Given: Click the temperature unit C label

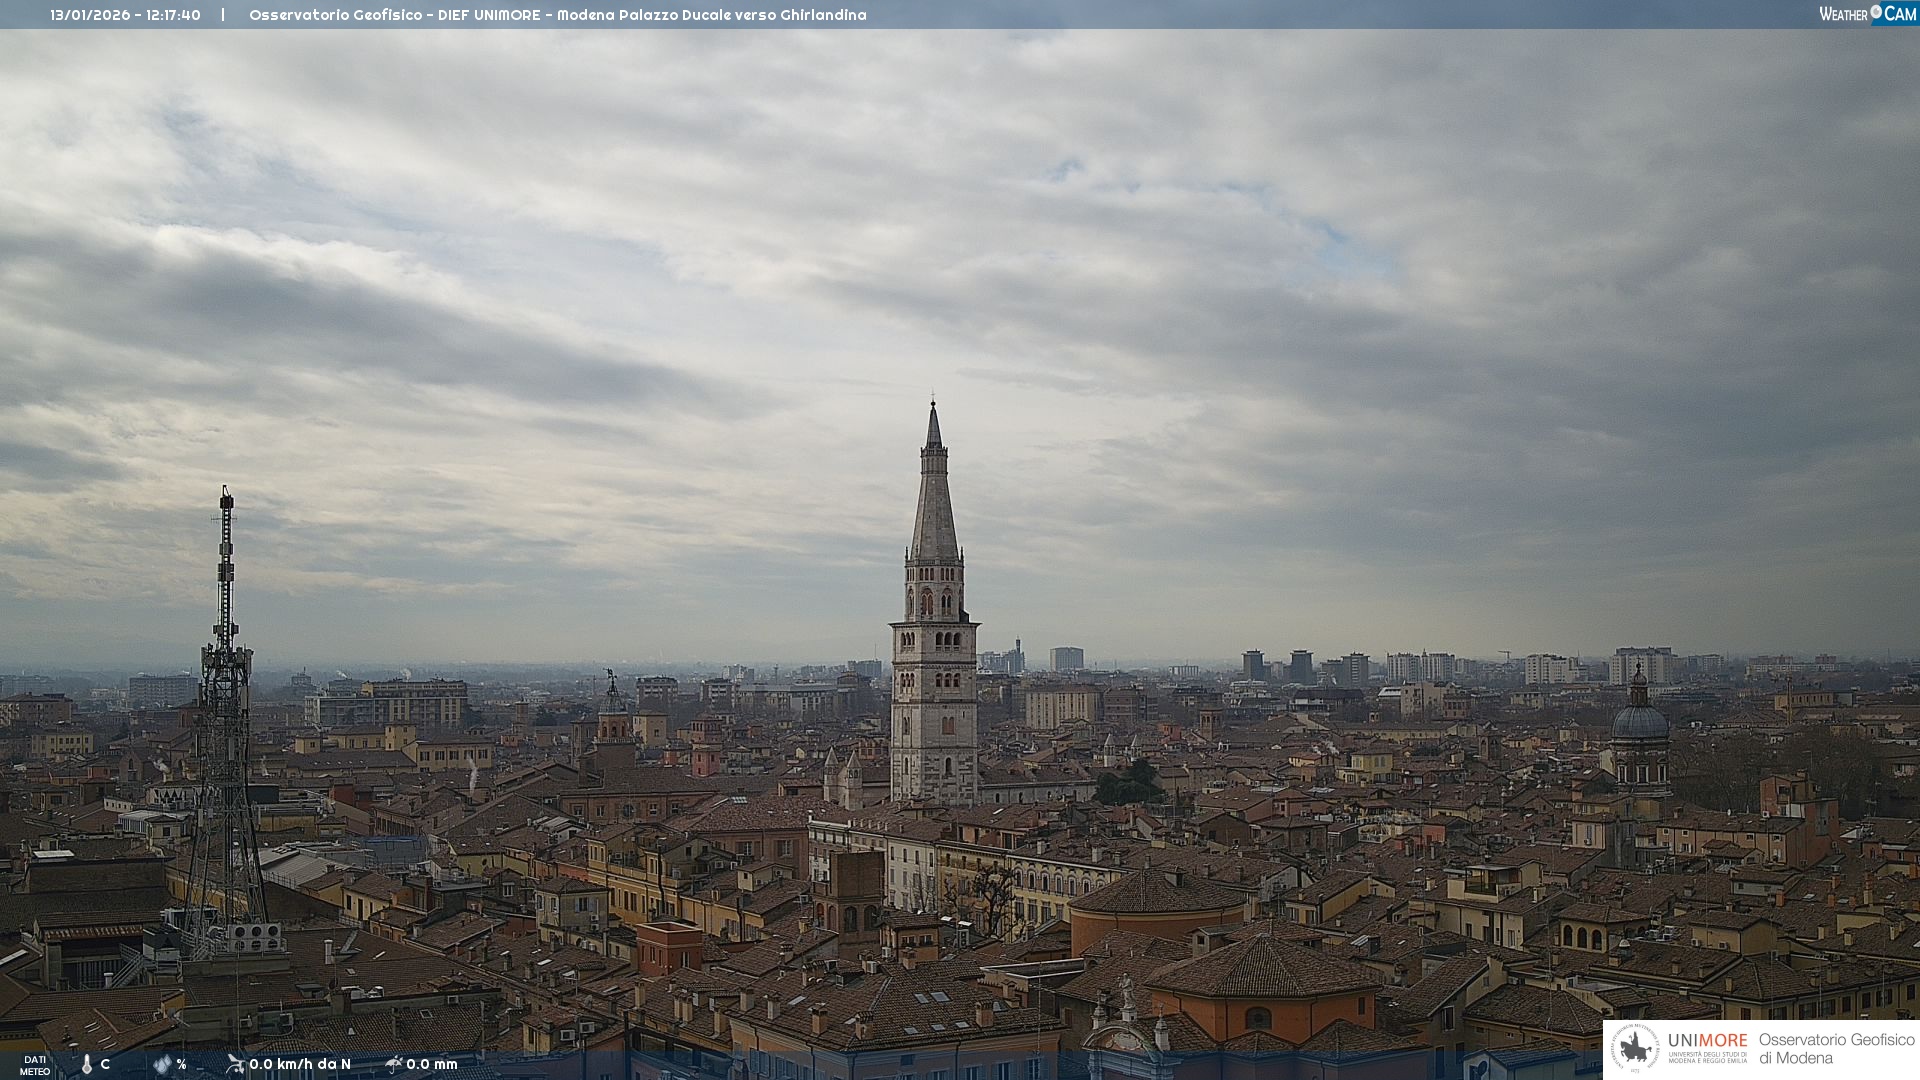Looking at the screenshot, I should (x=106, y=1065).
